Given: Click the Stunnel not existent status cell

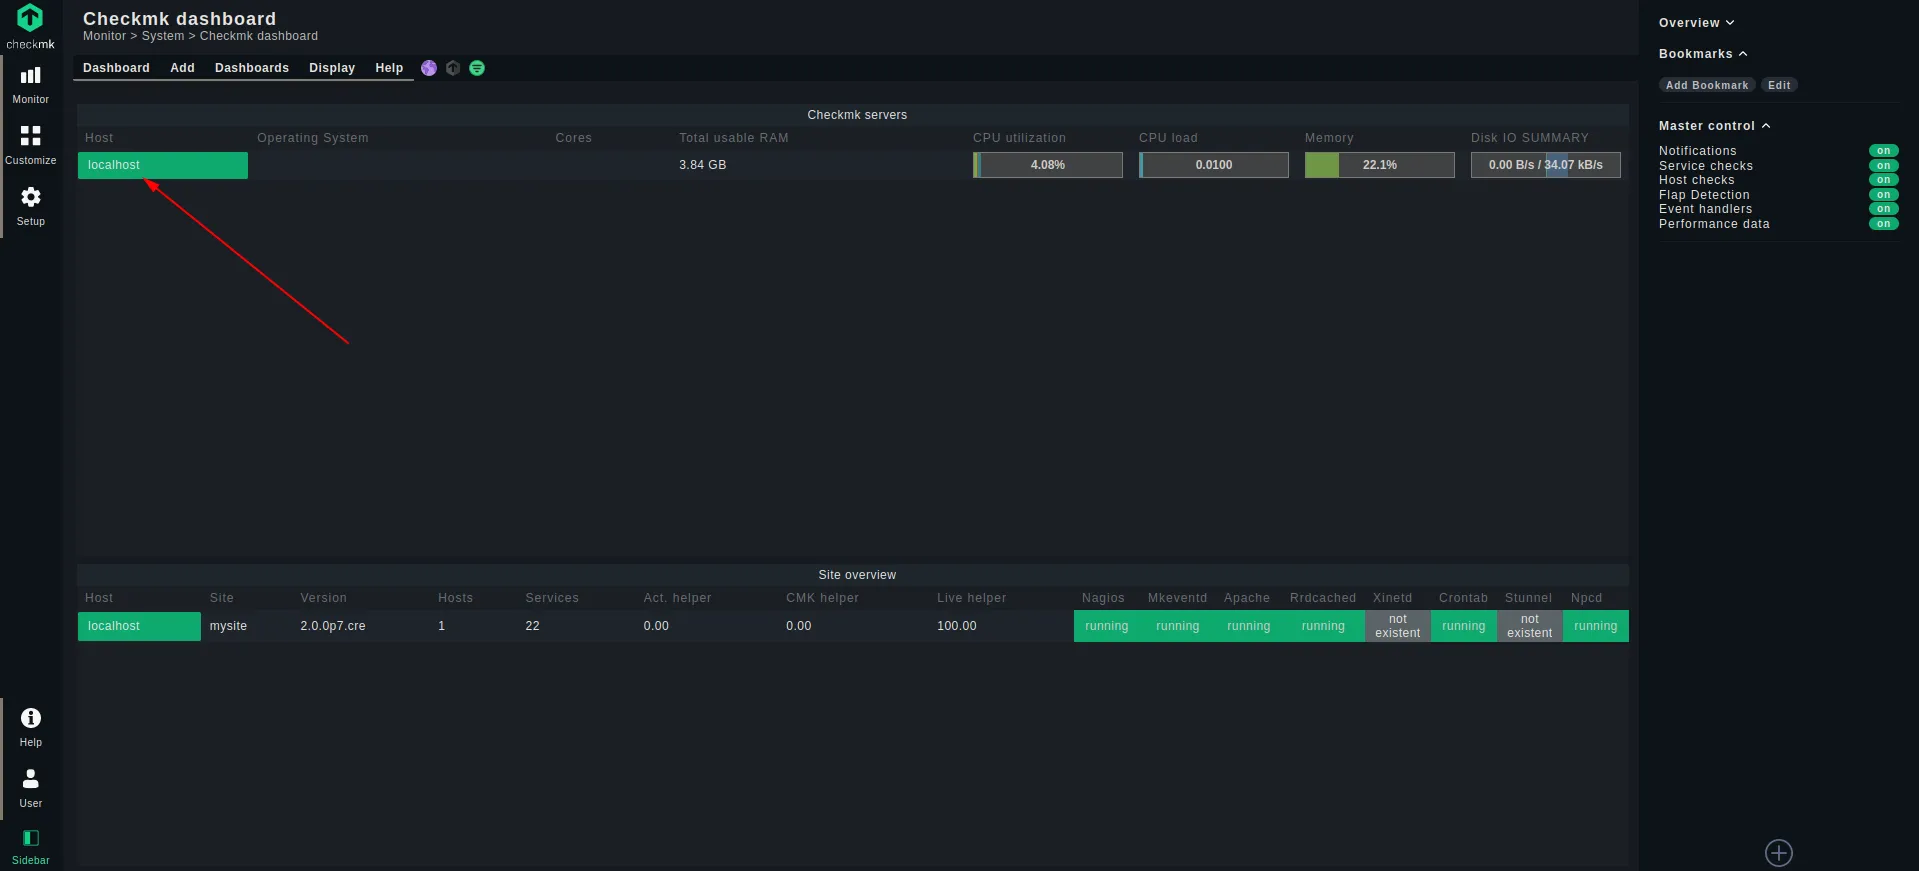Looking at the screenshot, I should (1530, 626).
